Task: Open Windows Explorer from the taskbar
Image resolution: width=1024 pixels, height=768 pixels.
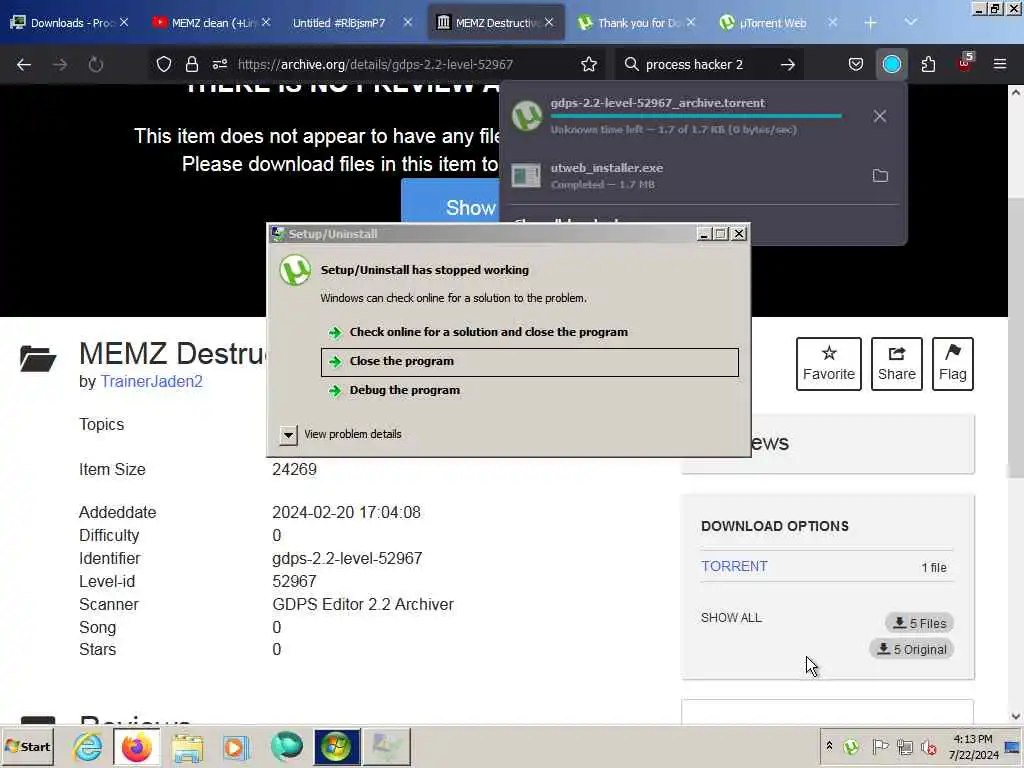Action: coord(187,746)
